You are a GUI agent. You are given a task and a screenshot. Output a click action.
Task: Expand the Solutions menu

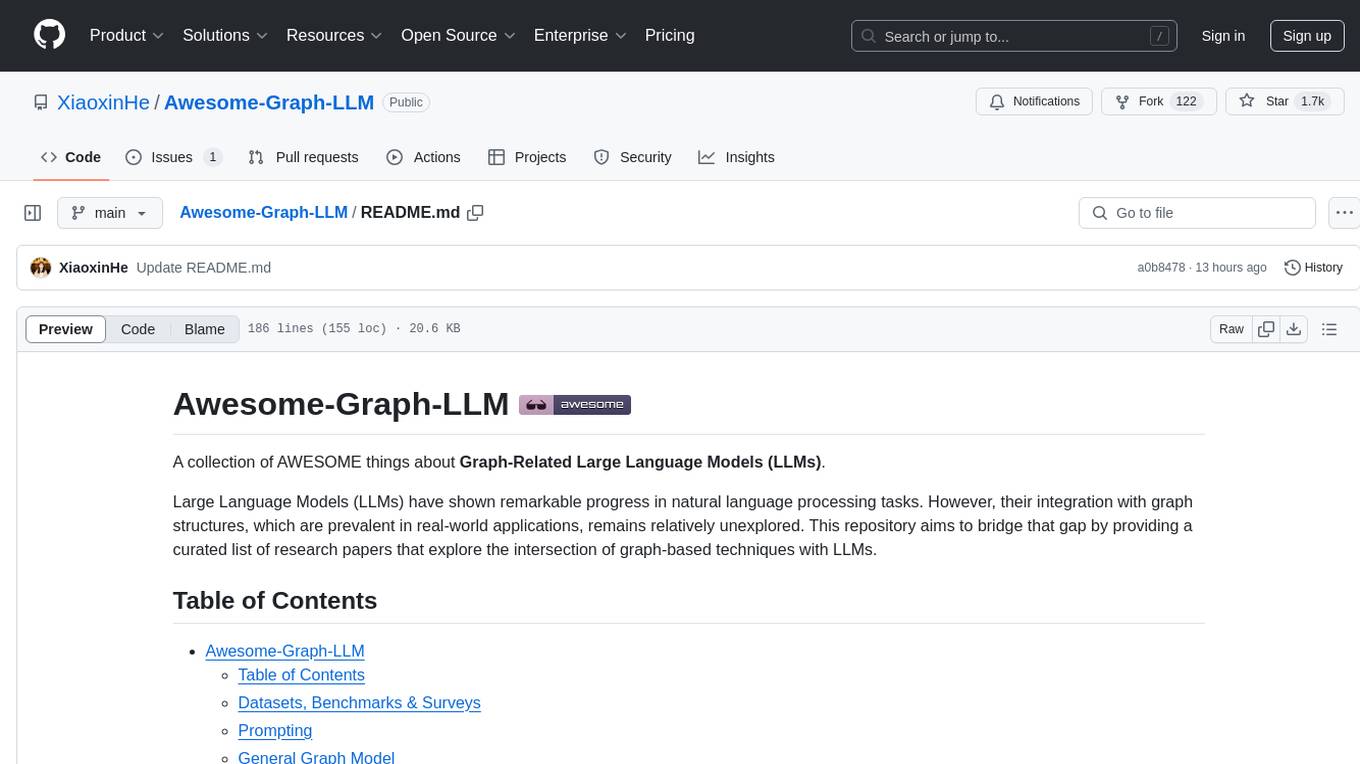(x=225, y=35)
